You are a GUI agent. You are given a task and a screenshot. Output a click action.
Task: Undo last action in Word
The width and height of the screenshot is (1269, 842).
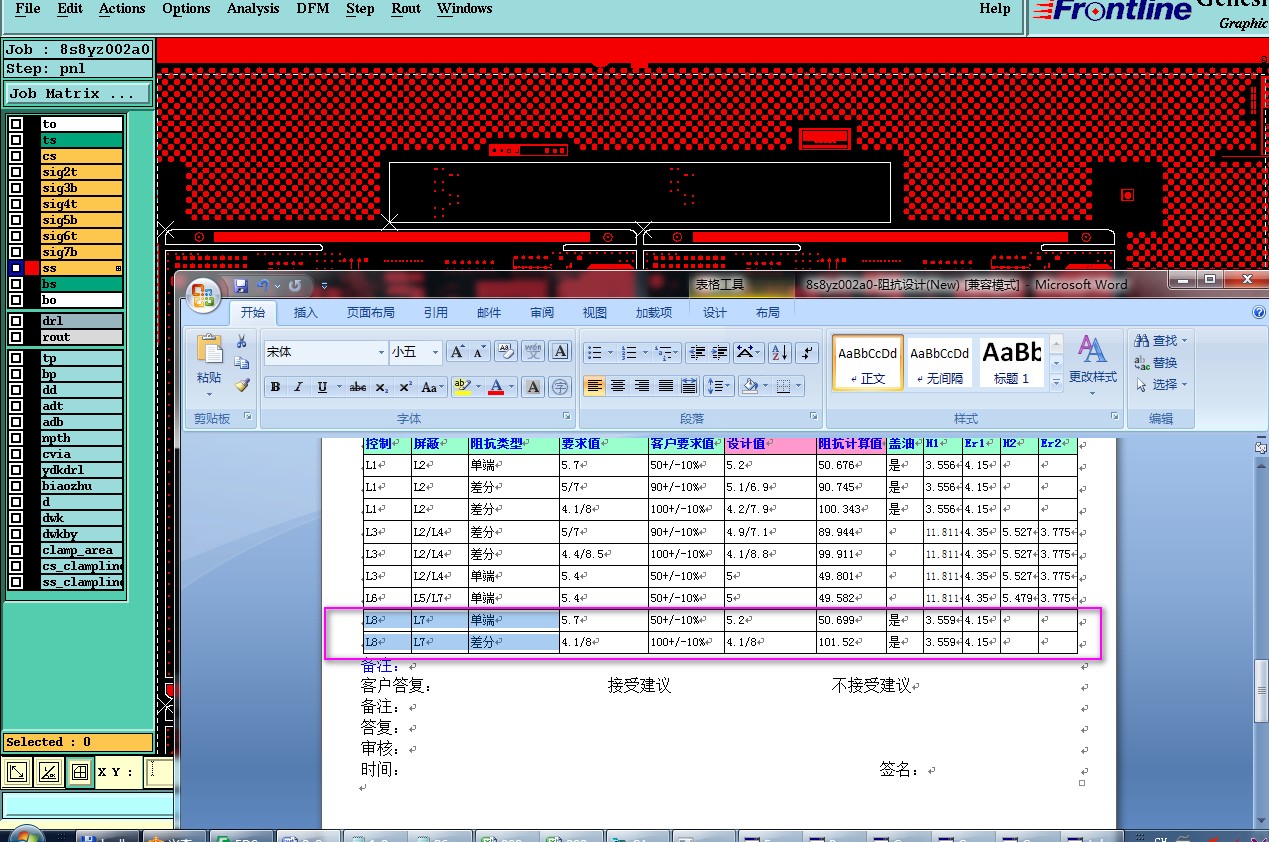(x=263, y=286)
